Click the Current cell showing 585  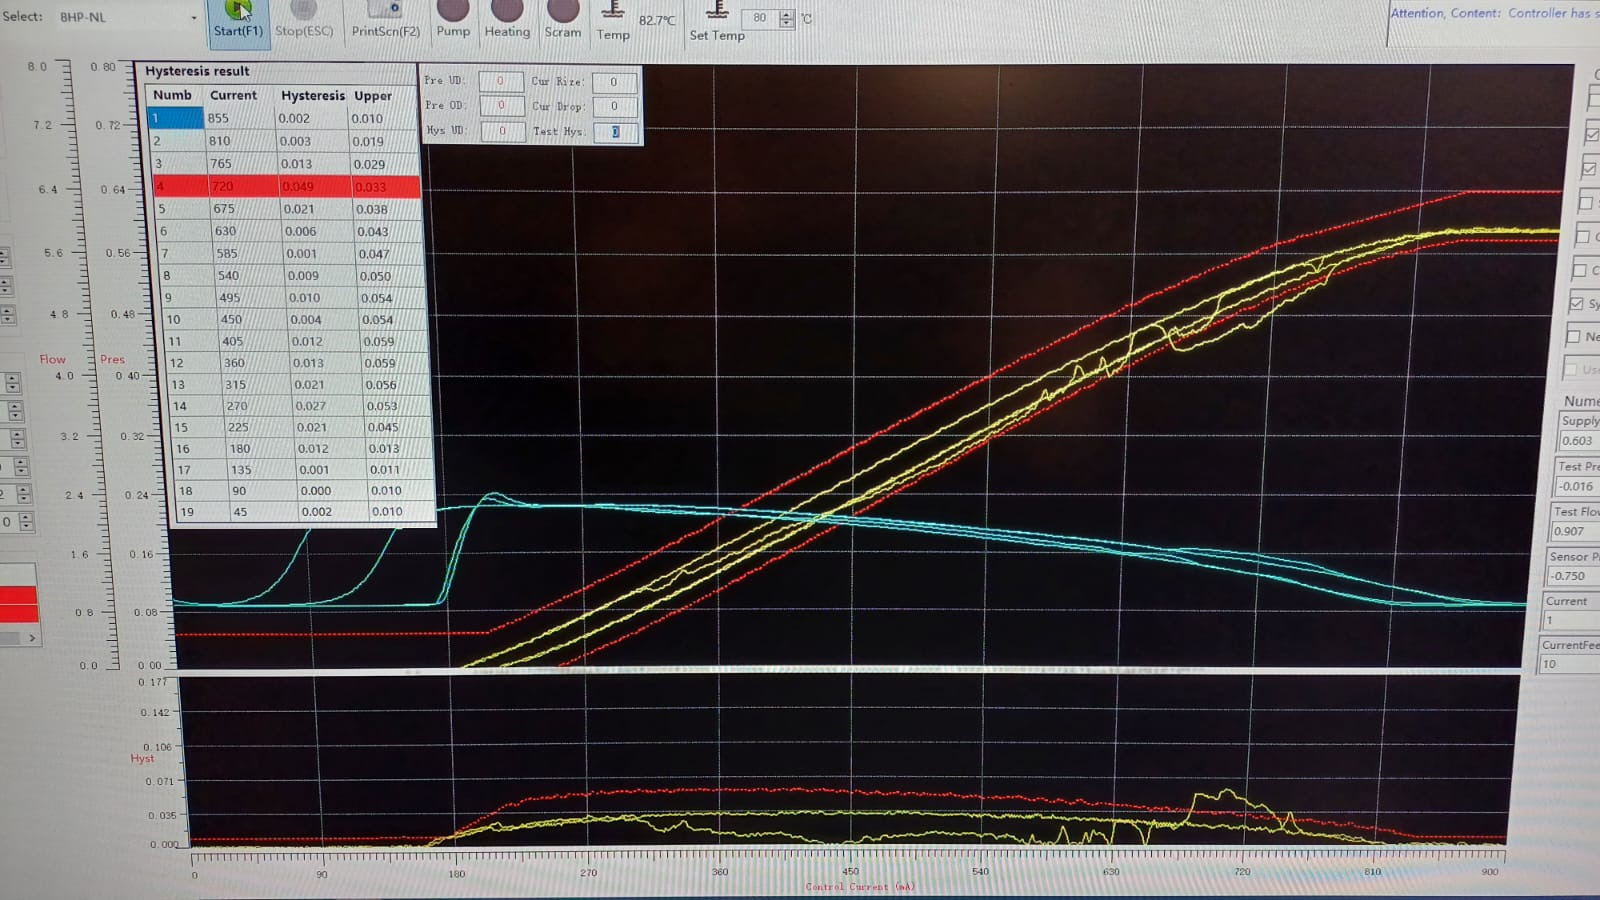(248, 254)
